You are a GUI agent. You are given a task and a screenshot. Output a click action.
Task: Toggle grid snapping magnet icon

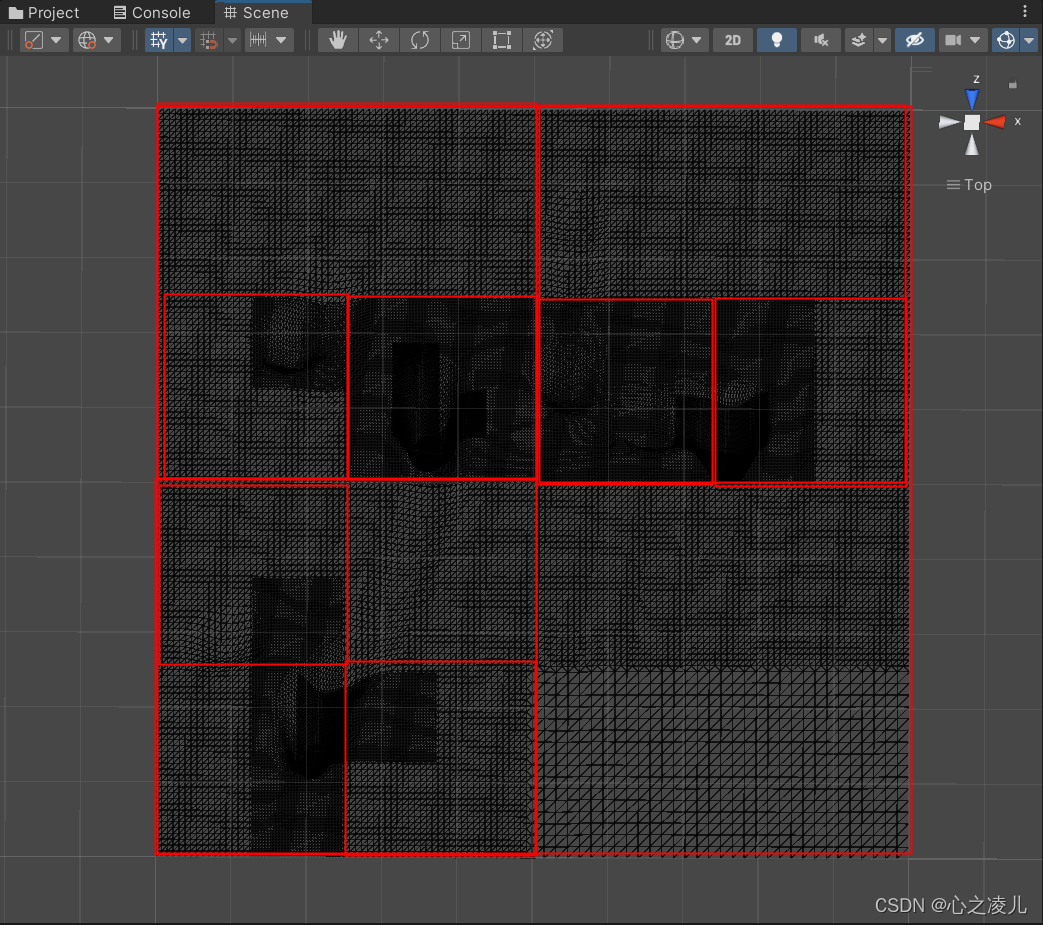[209, 41]
